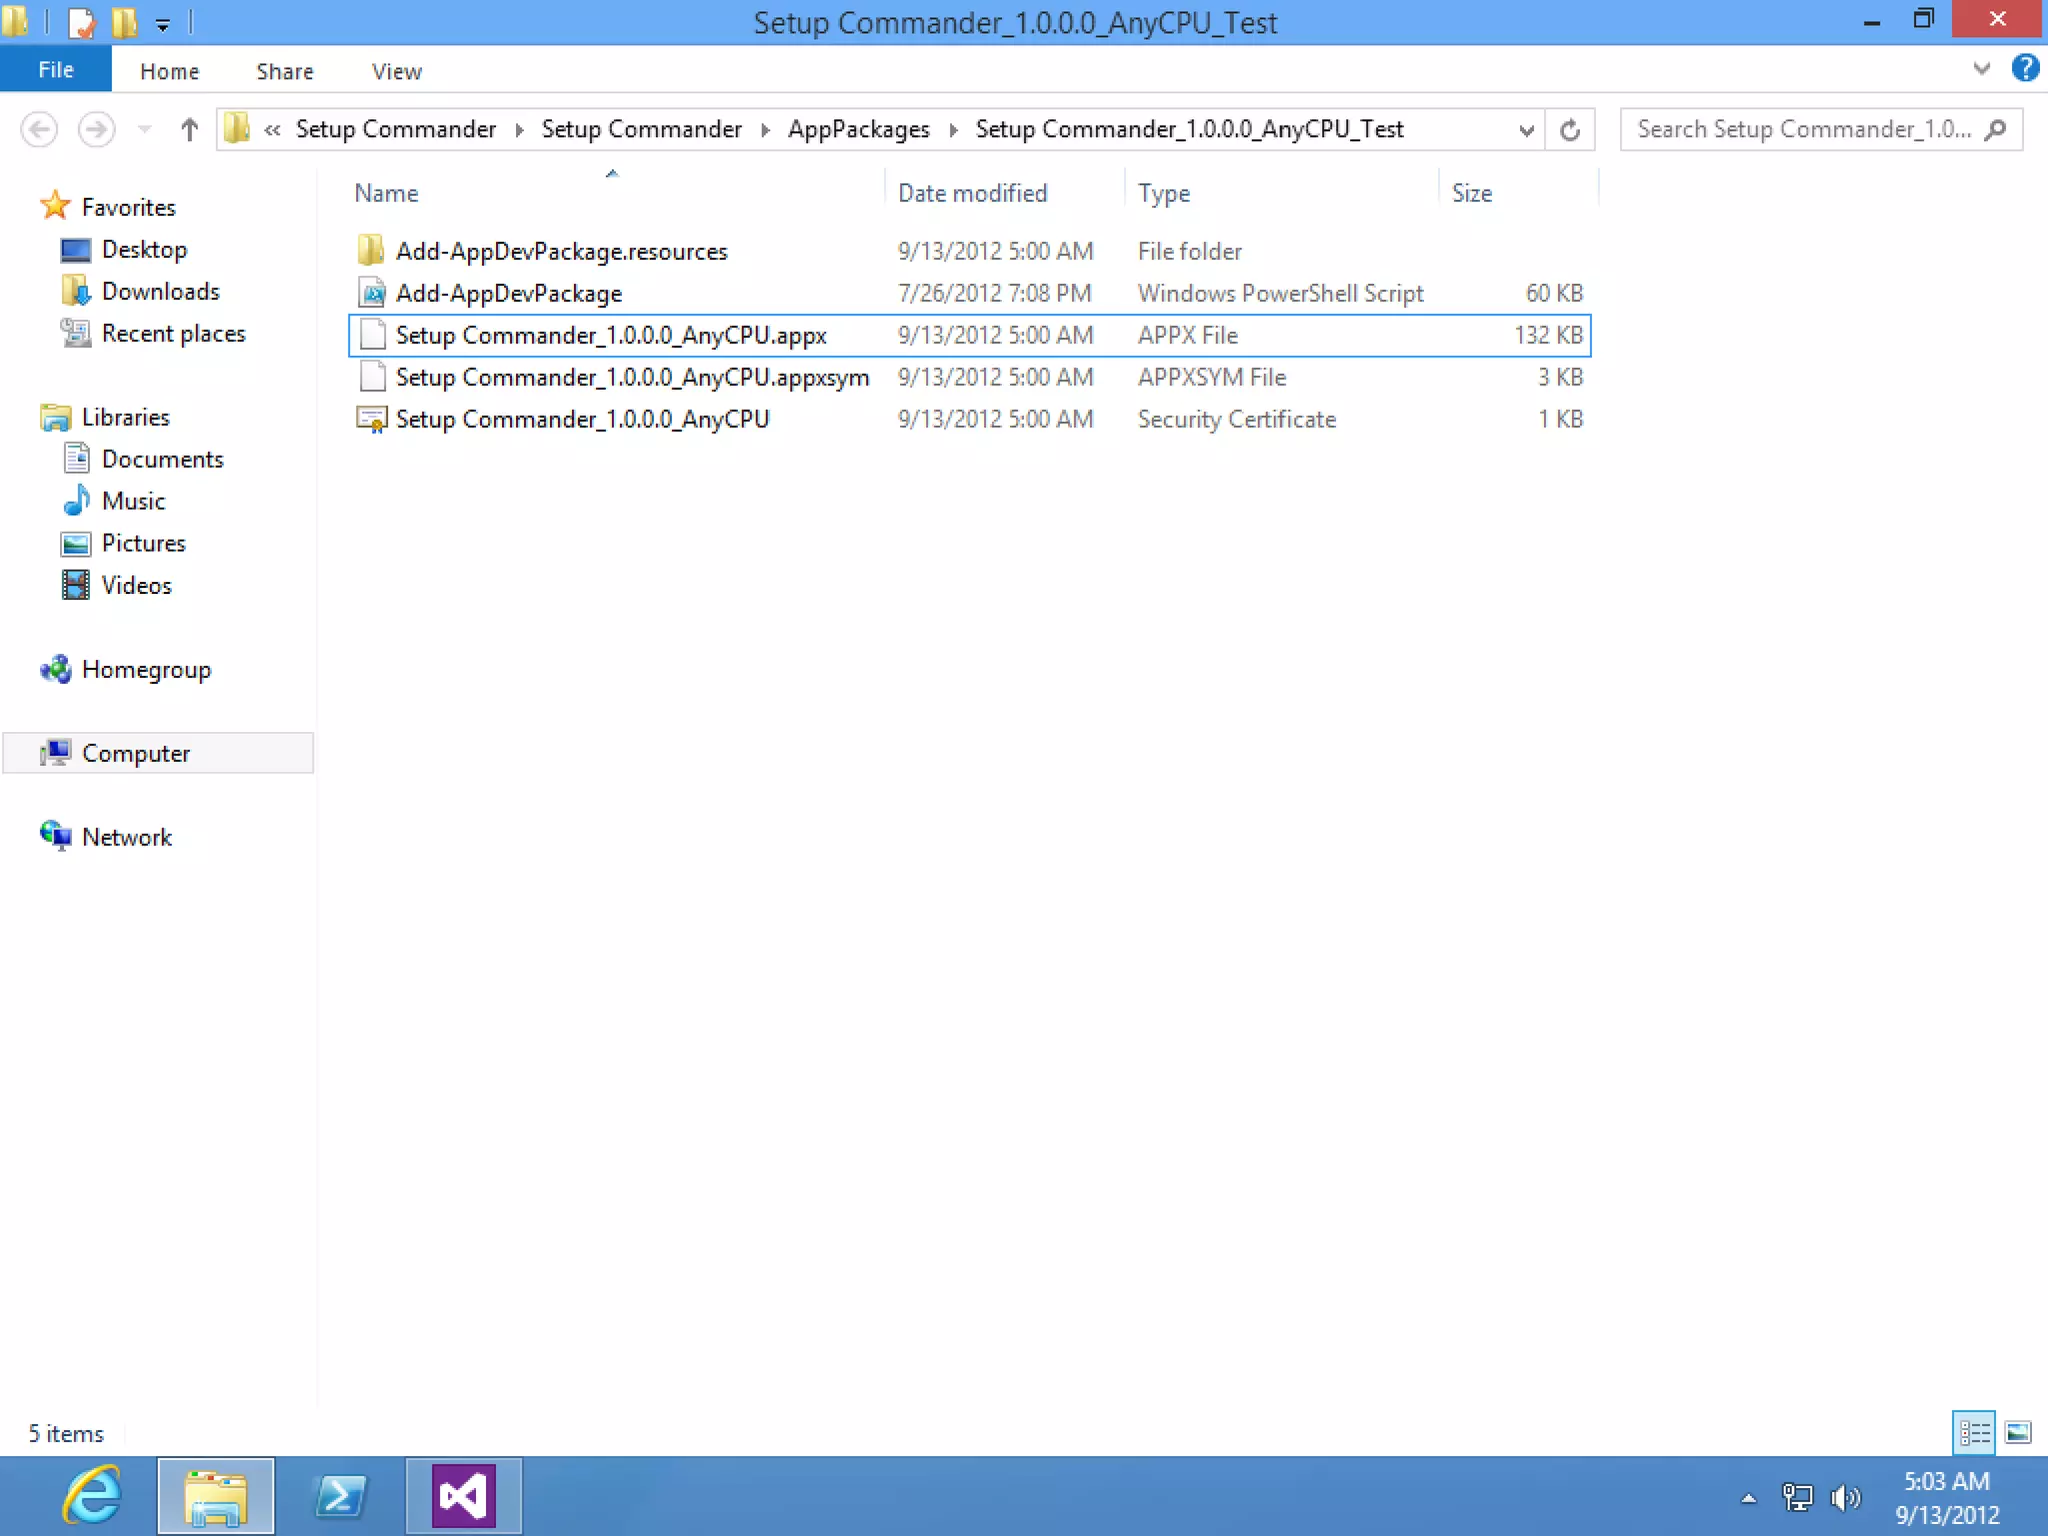Click the Properties icon in quick access toolbar

pyautogui.click(x=82, y=22)
